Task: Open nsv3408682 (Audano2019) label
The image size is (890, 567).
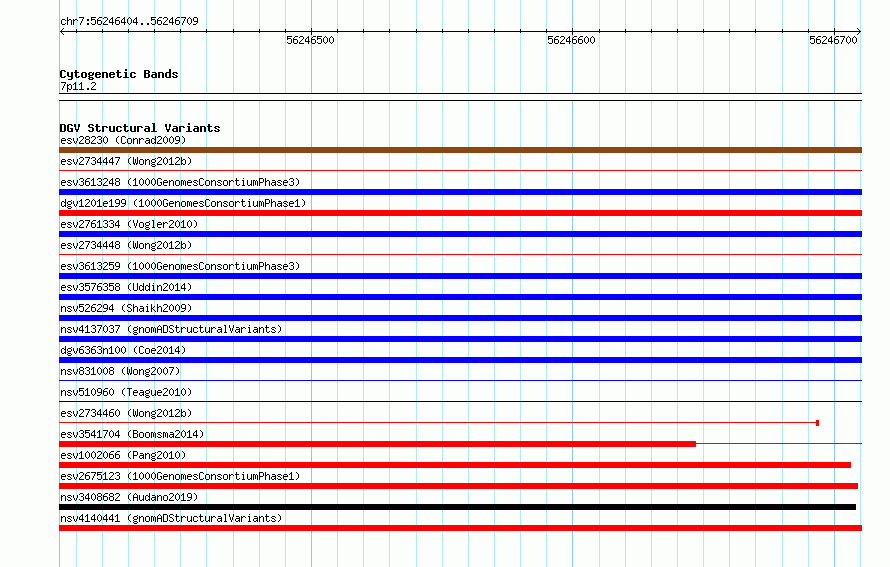Action: tap(129, 497)
